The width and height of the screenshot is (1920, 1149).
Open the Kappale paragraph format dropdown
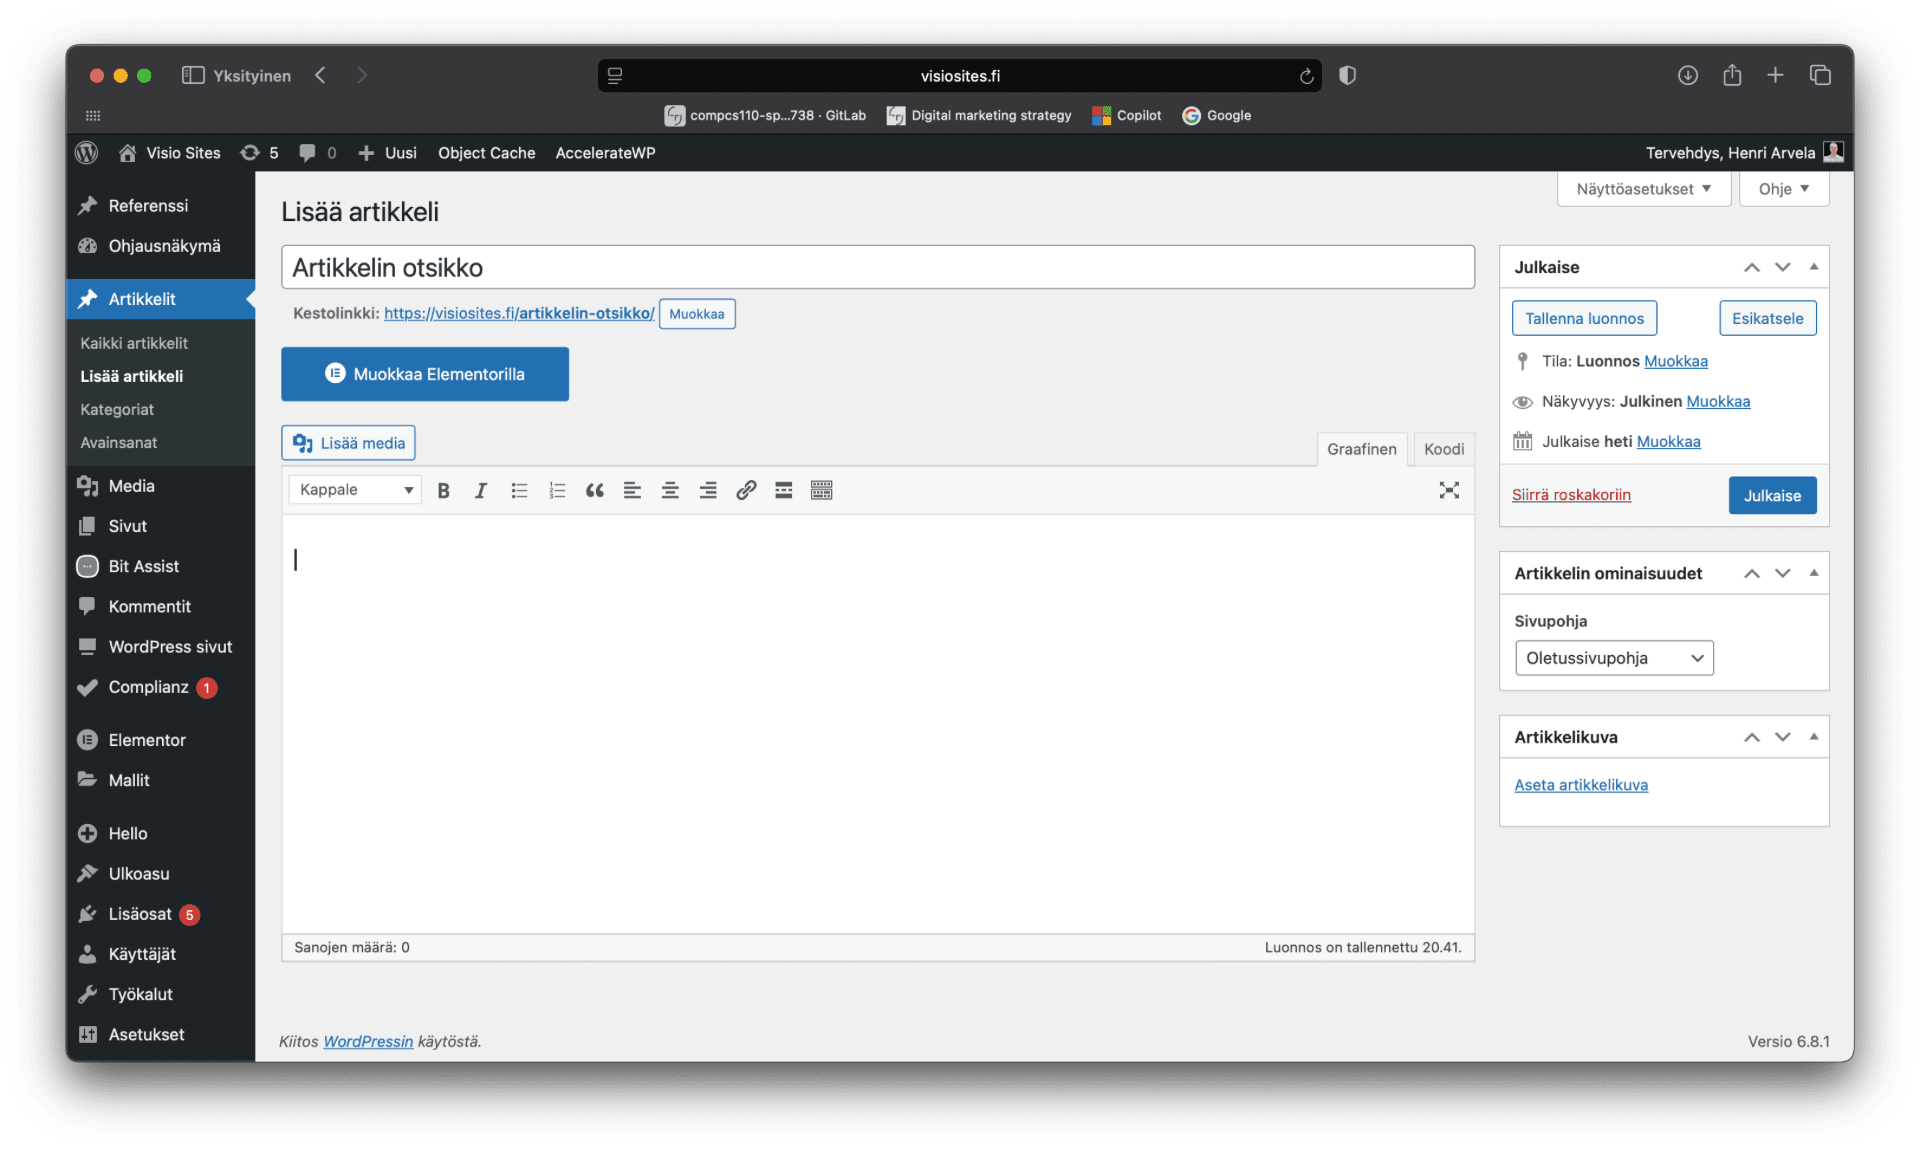tap(355, 490)
